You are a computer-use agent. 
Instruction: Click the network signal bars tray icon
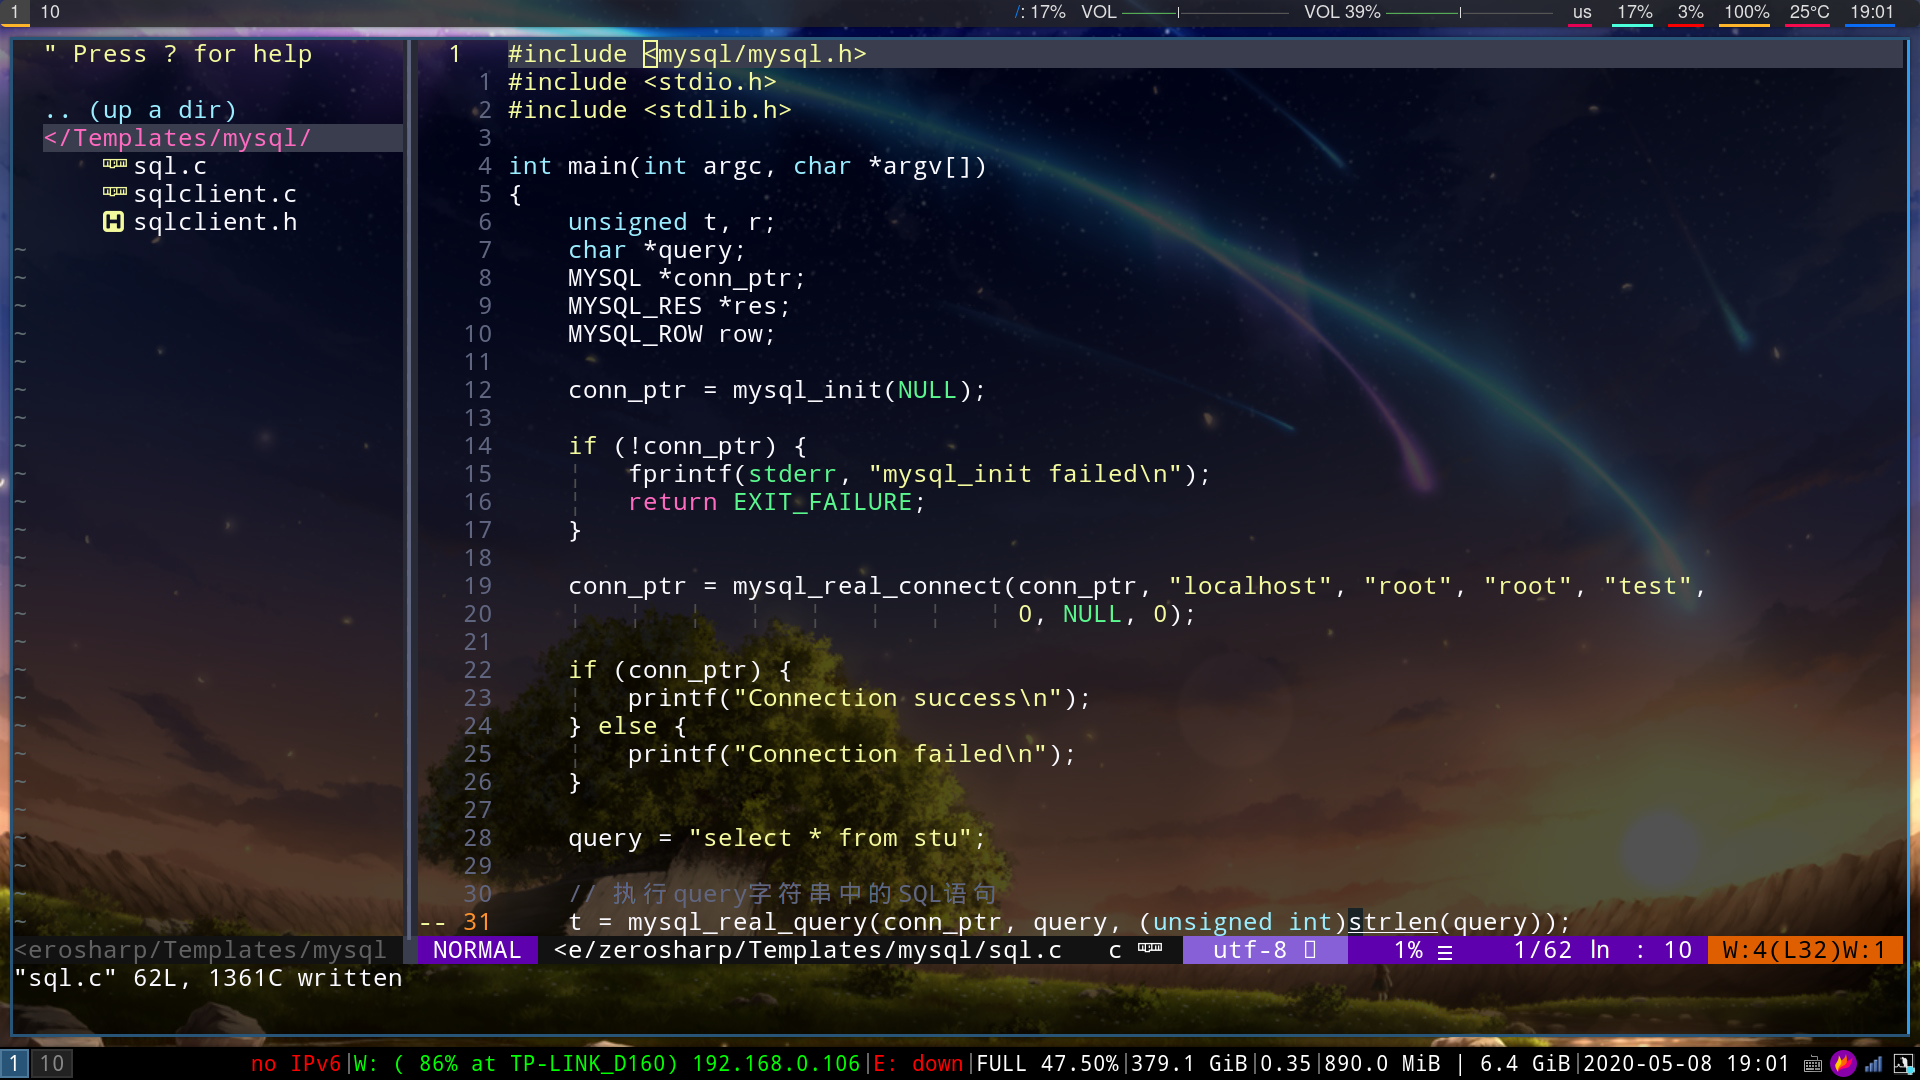pos(1873,1064)
